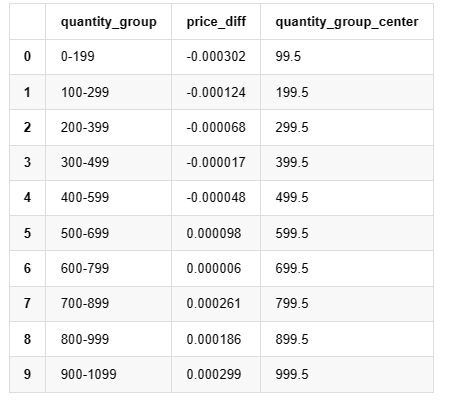Click the price_diff value -0.000302
453x406 pixels.
pos(216,57)
